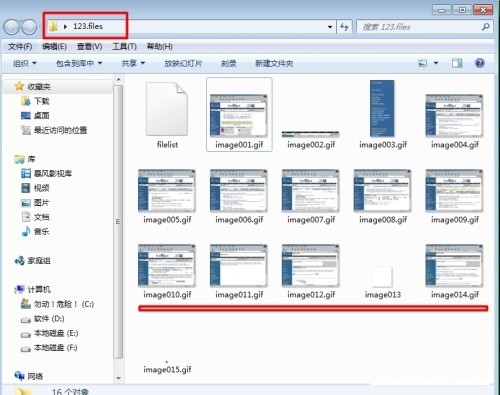The height and width of the screenshot is (395, 500).
Task: Open the 查看(V) menu
Action: click(x=89, y=46)
